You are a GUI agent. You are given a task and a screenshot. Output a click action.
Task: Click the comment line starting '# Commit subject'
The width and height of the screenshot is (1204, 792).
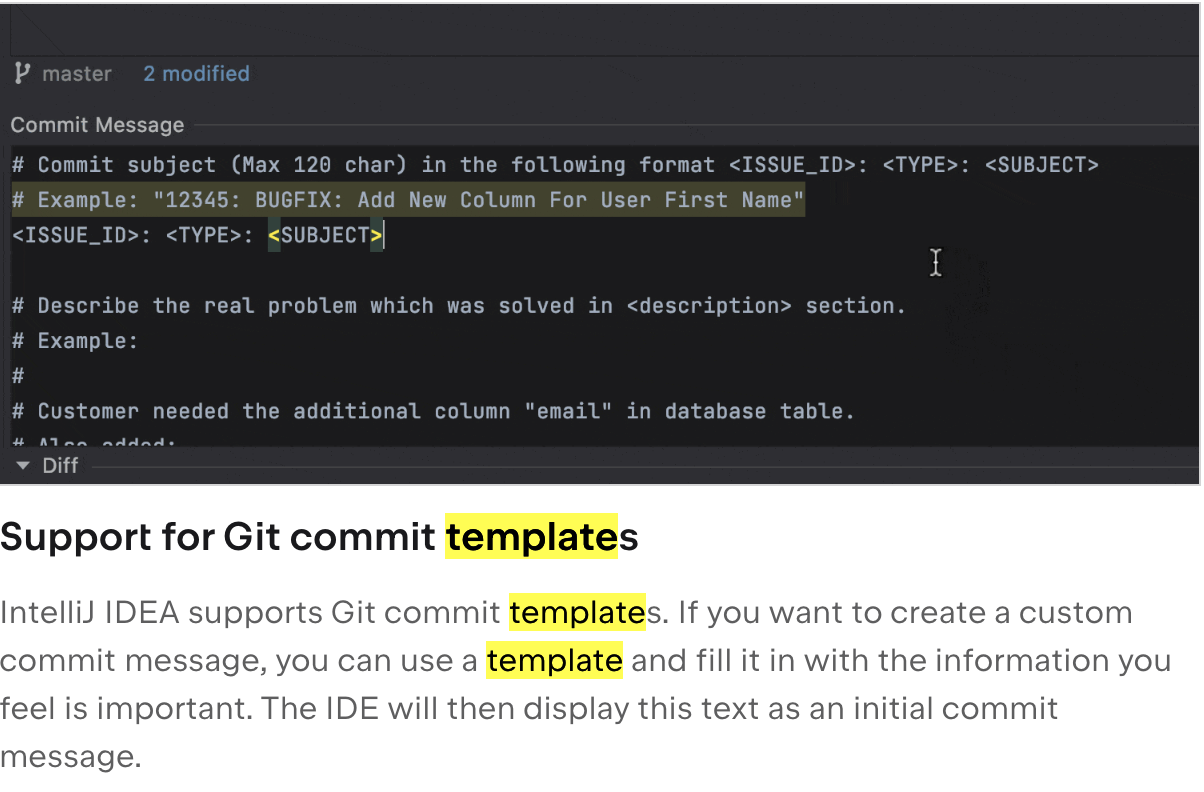[555, 165]
